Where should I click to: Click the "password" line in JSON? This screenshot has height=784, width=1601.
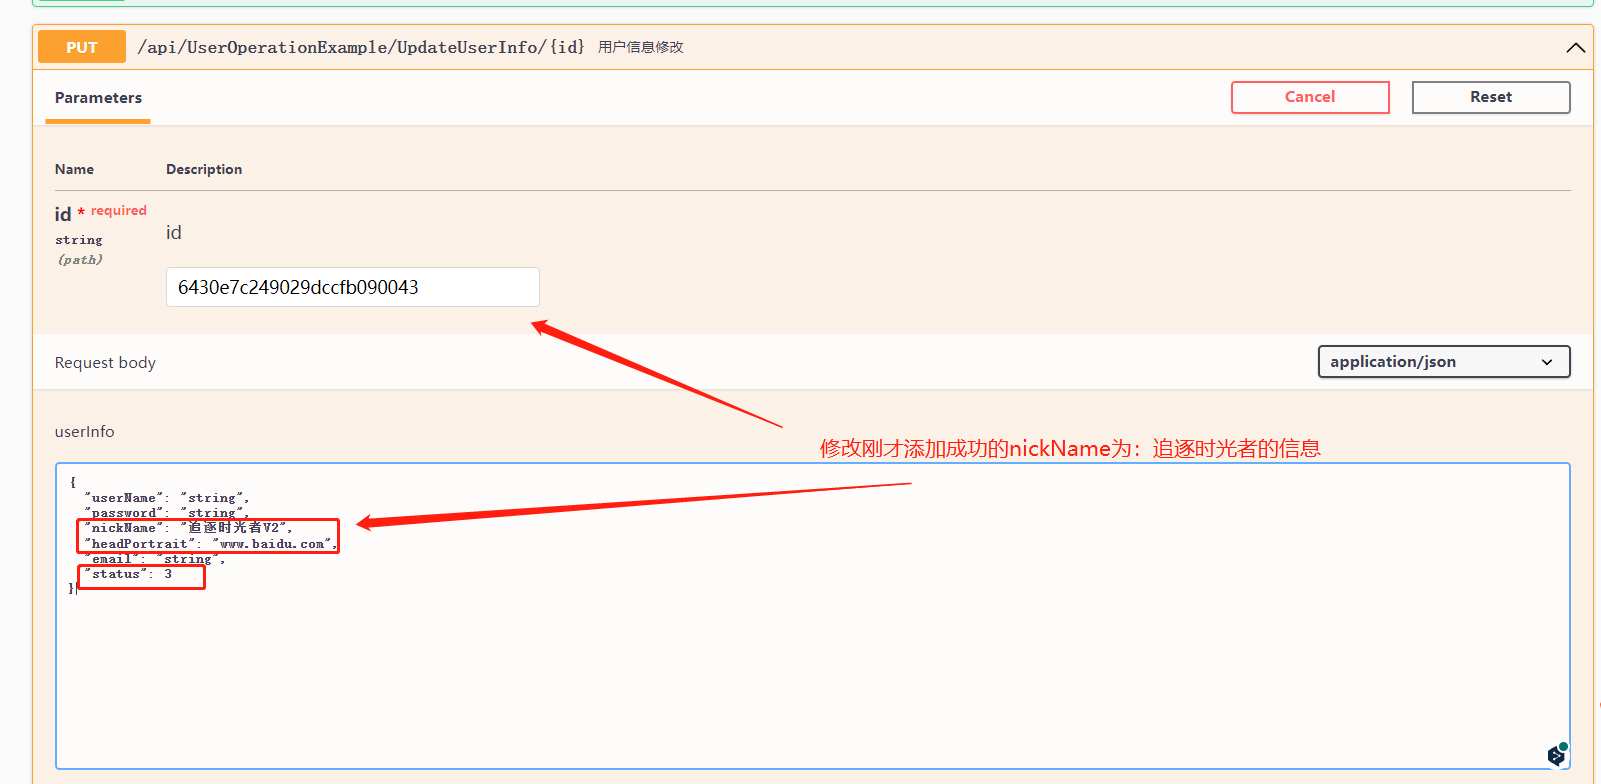coord(167,513)
